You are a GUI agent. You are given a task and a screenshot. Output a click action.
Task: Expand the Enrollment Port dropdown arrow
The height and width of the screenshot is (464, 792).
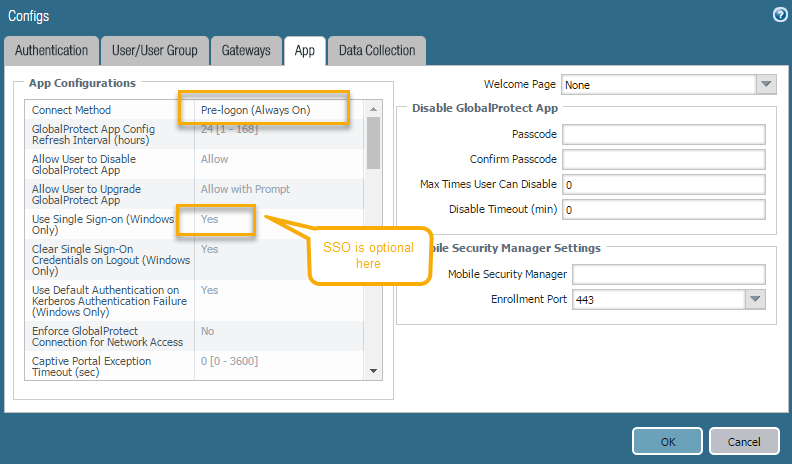[x=755, y=299]
